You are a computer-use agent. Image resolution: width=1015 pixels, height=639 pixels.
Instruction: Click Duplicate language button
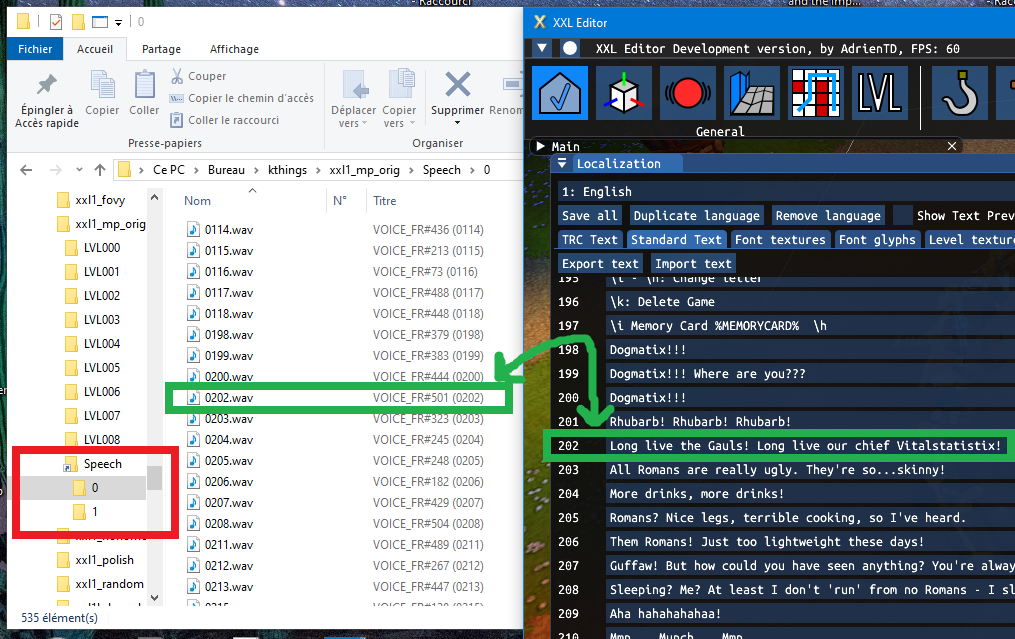pyautogui.click(x=697, y=216)
